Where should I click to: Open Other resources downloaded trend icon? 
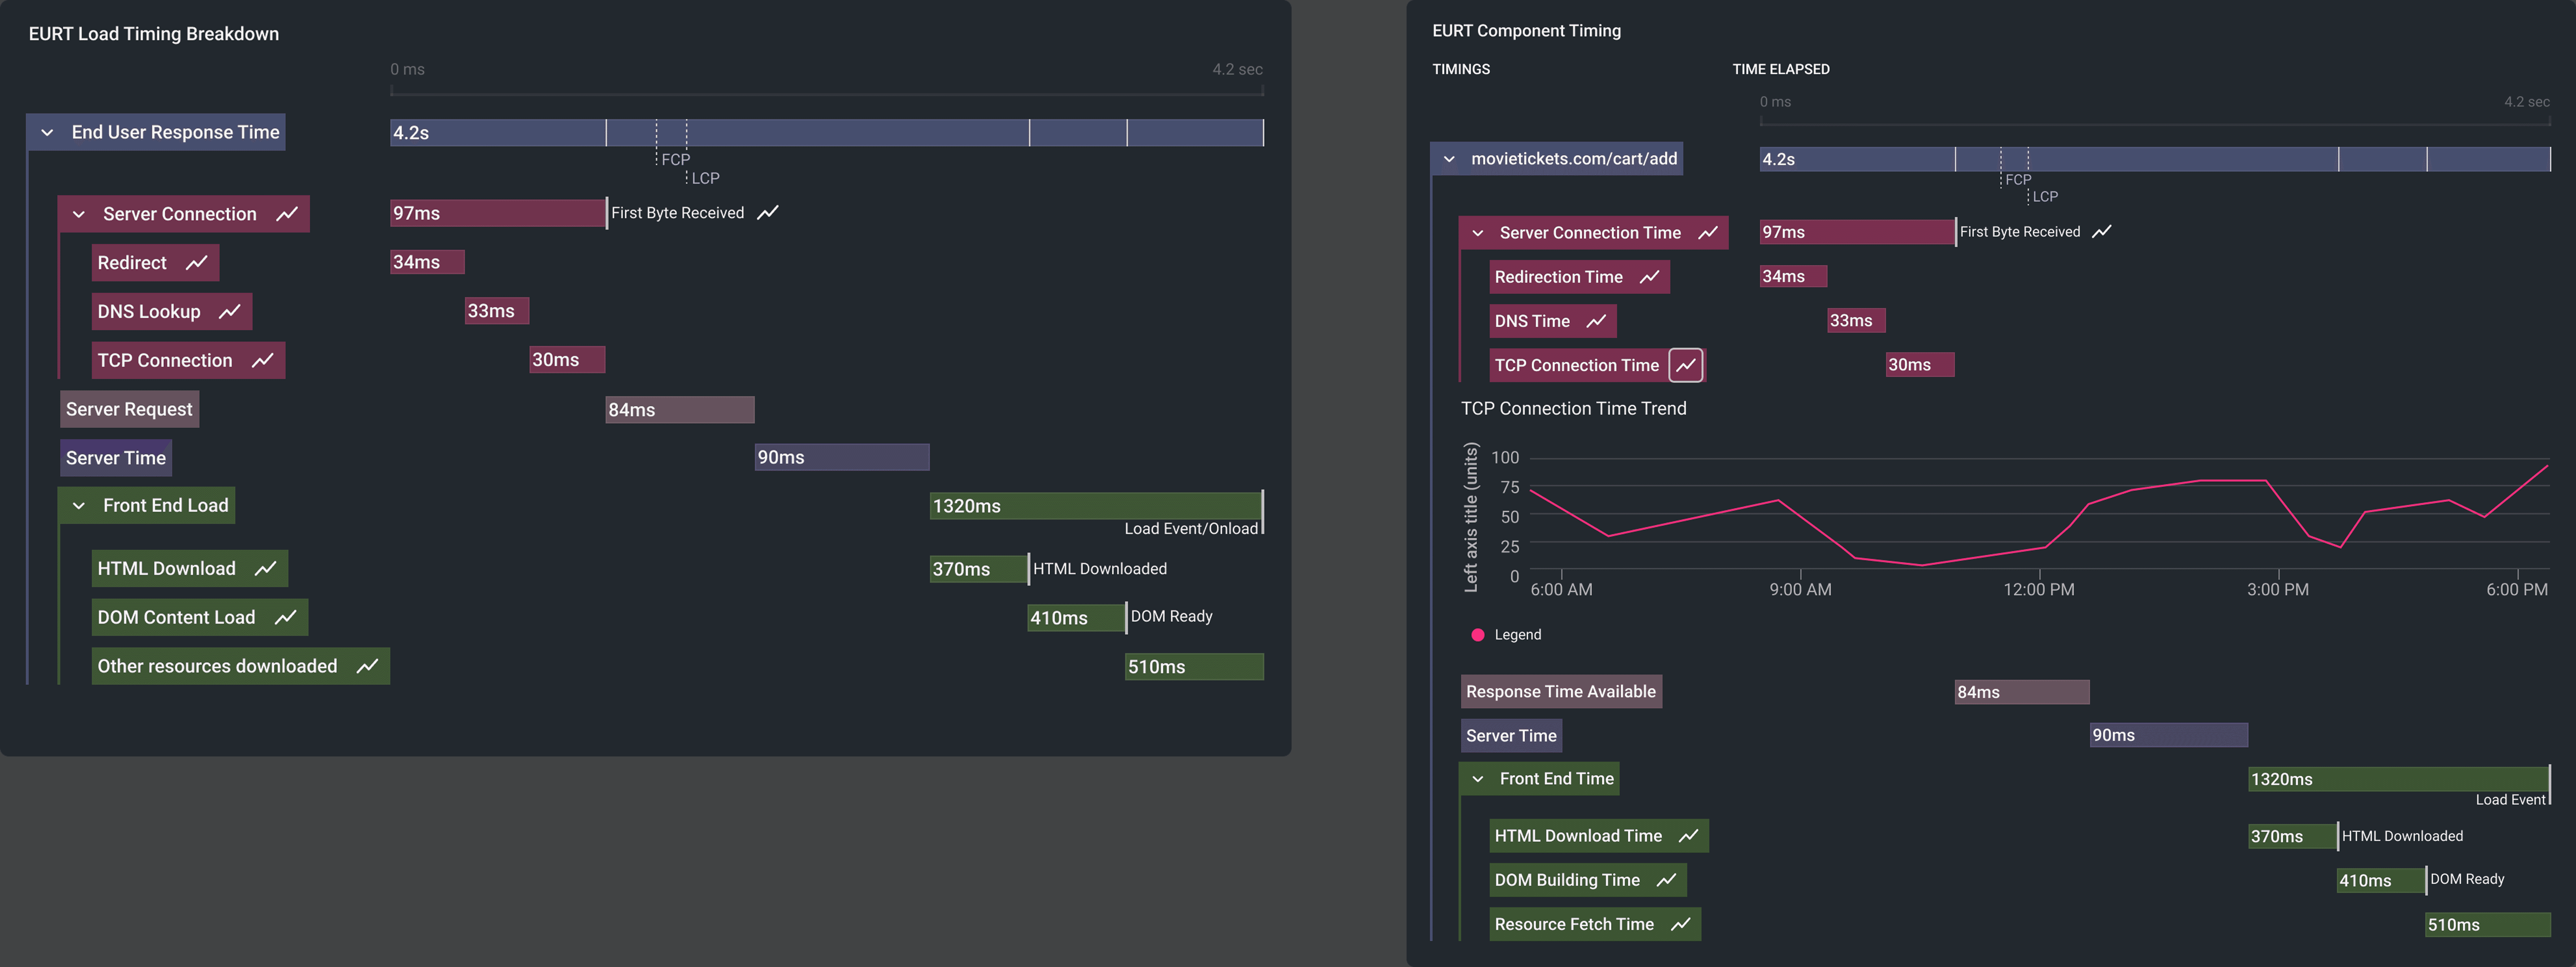pos(367,666)
